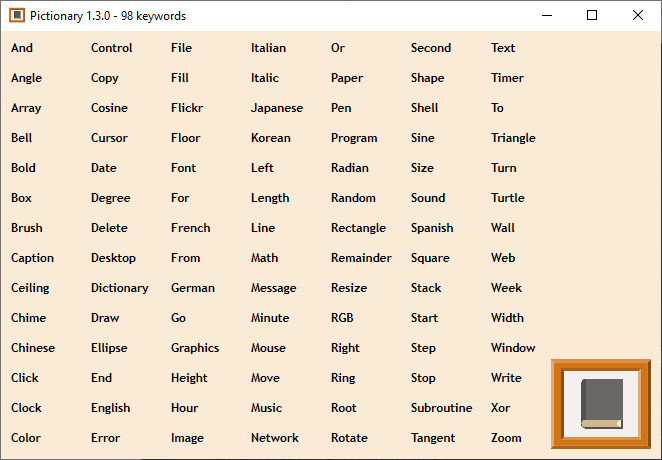
Task: Select the 'German' keyword
Action: (x=193, y=288)
